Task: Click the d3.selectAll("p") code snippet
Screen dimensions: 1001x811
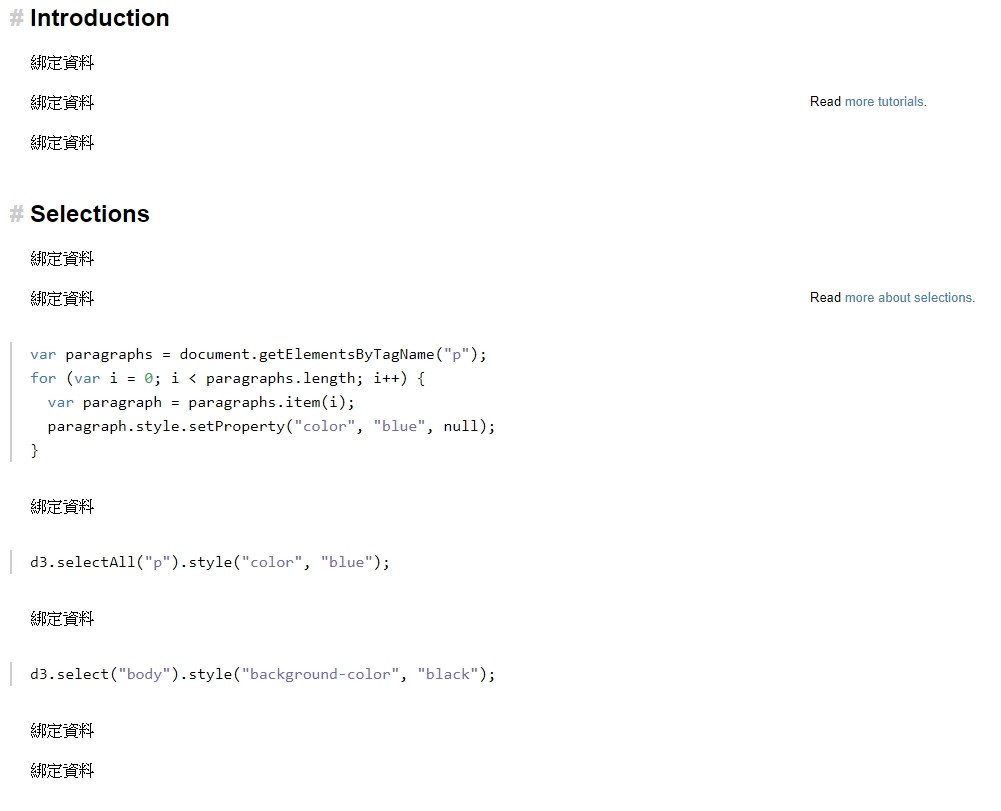Action: [x=210, y=562]
